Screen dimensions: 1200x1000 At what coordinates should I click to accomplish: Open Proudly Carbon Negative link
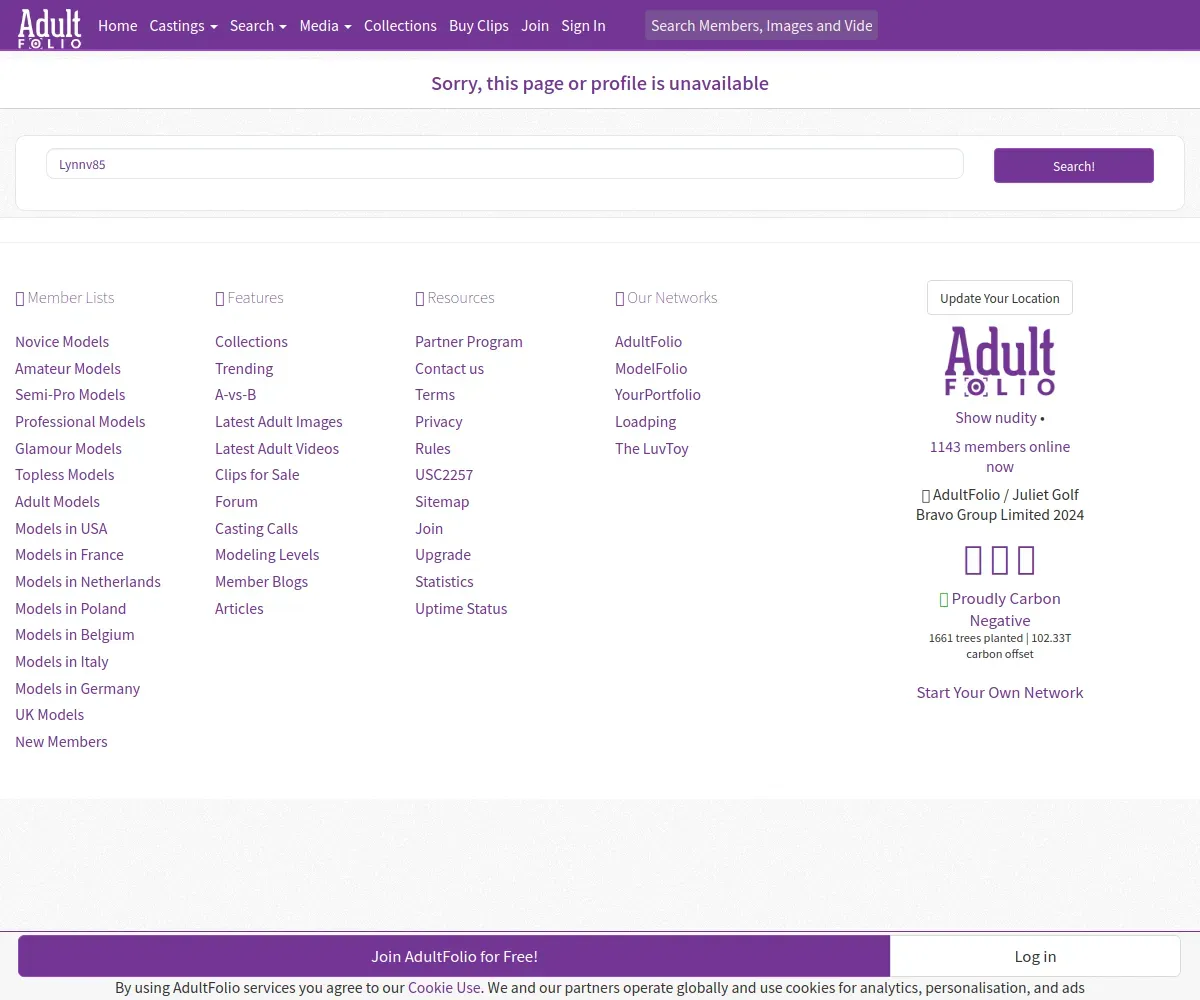click(x=1005, y=609)
